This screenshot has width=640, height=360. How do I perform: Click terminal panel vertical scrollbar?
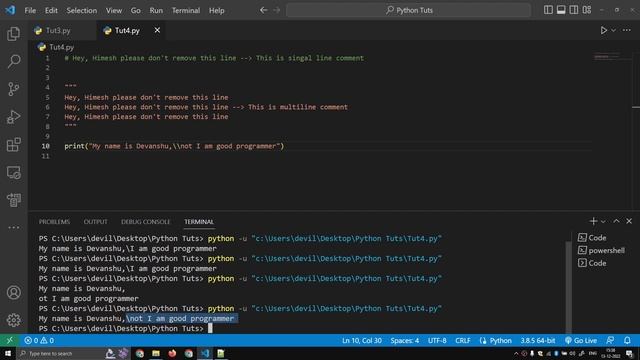click(x=568, y=286)
